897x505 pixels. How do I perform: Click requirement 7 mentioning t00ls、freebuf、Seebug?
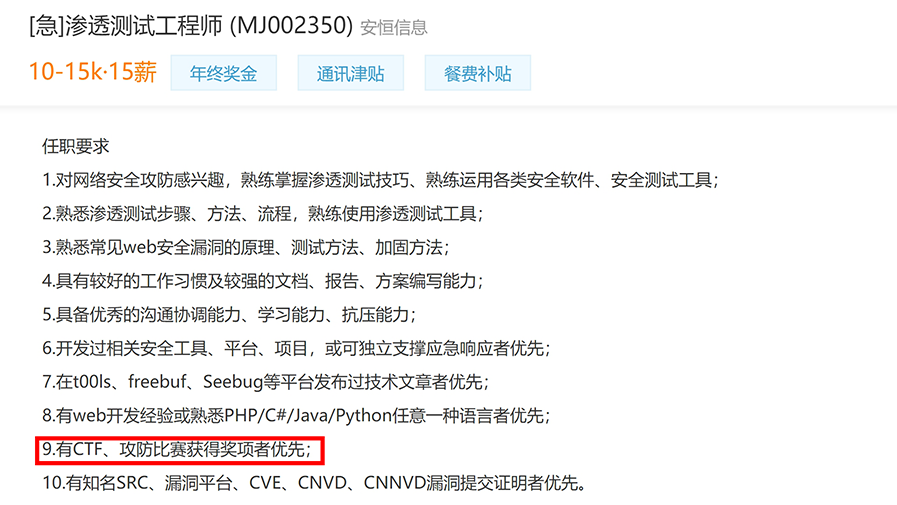(265, 381)
